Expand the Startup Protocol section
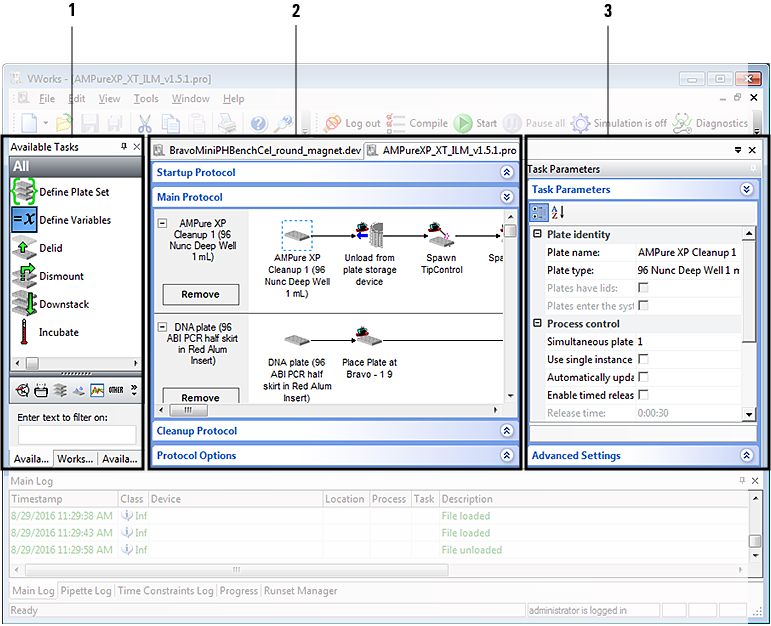 tap(507, 172)
